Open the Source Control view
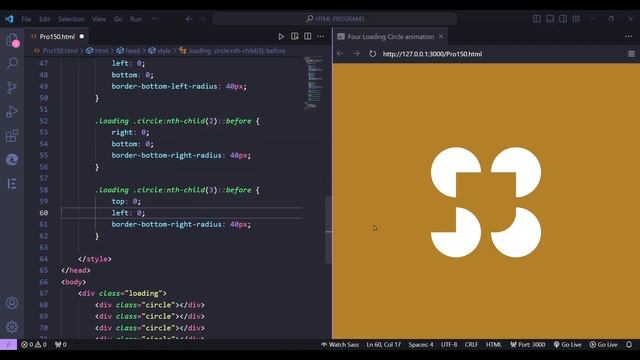Image resolution: width=640 pixels, height=360 pixels. coord(12,87)
